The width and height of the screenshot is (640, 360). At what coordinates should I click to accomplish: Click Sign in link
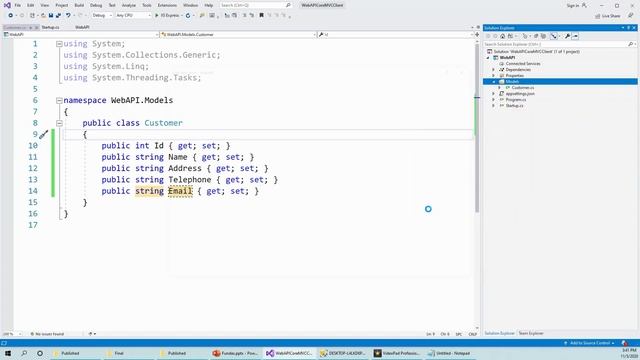click(x=573, y=5)
